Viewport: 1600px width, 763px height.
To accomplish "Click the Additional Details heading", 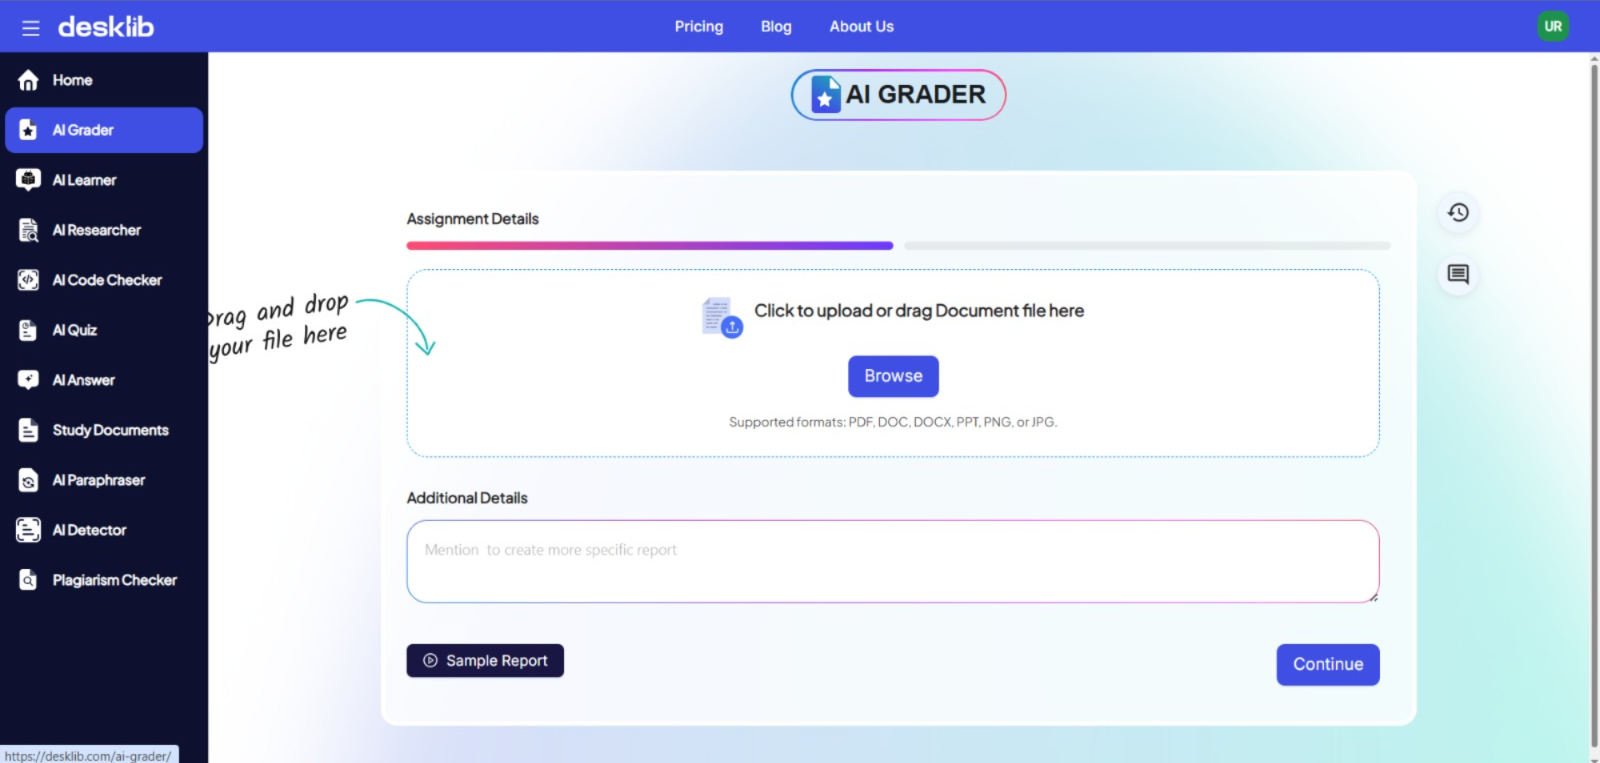I will pos(467,498).
